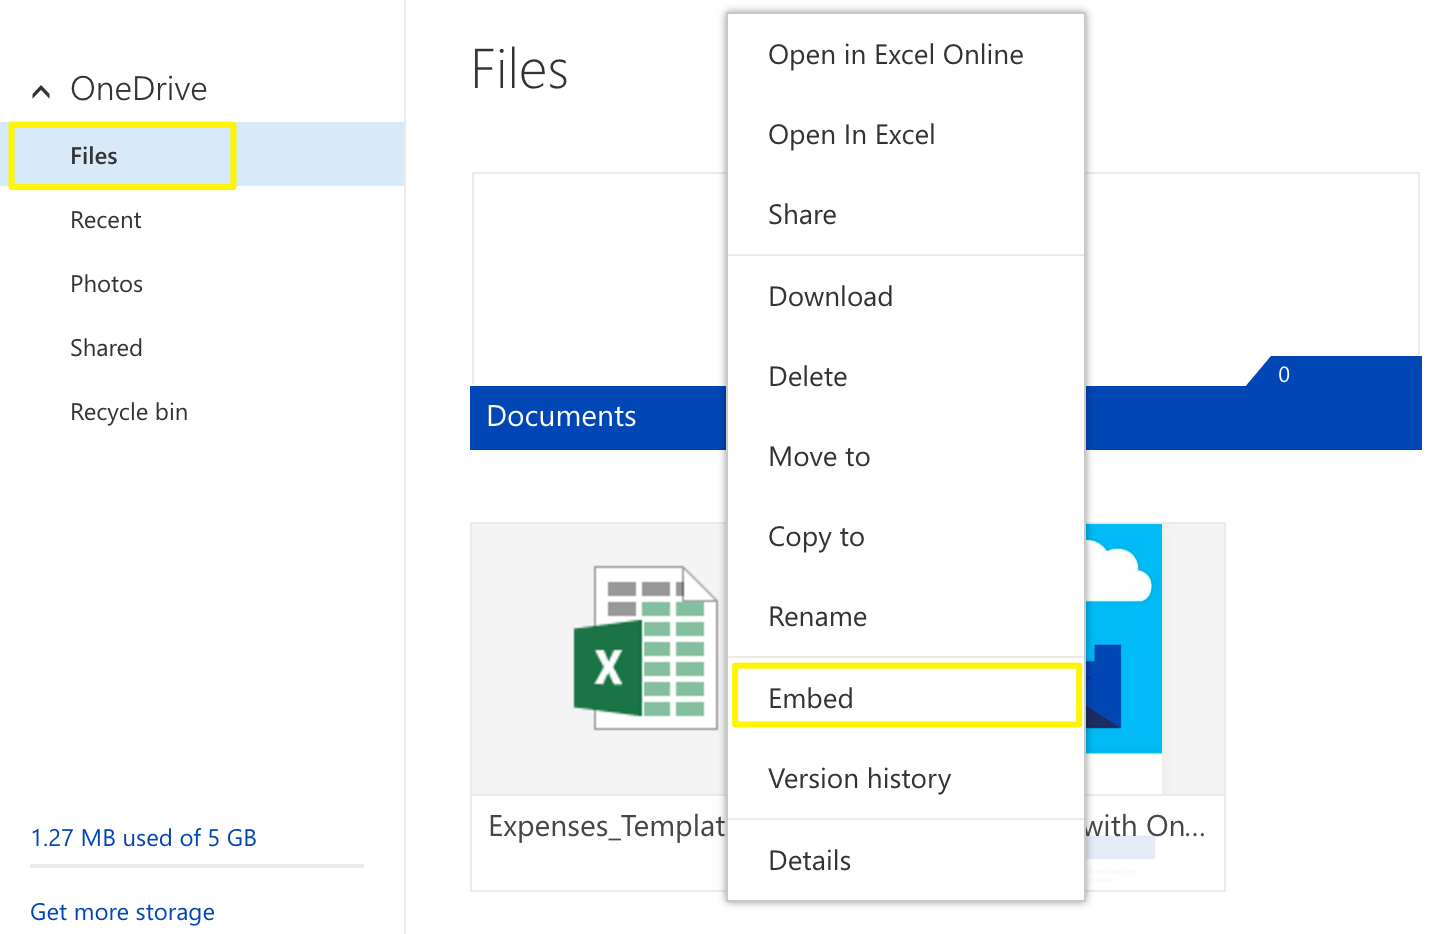Select Open in Excel Online
This screenshot has height=934, width=1442.
coord(895,55)
